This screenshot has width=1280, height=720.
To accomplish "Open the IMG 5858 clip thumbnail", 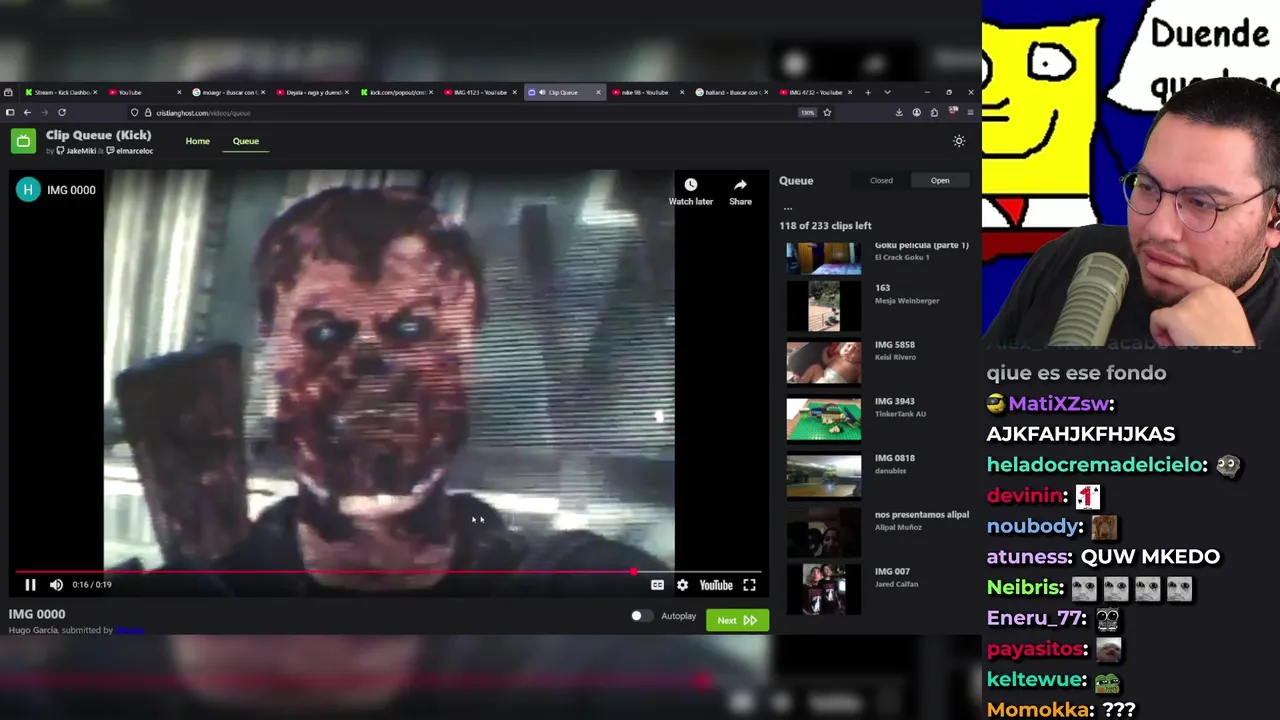I will pos(823,362).
